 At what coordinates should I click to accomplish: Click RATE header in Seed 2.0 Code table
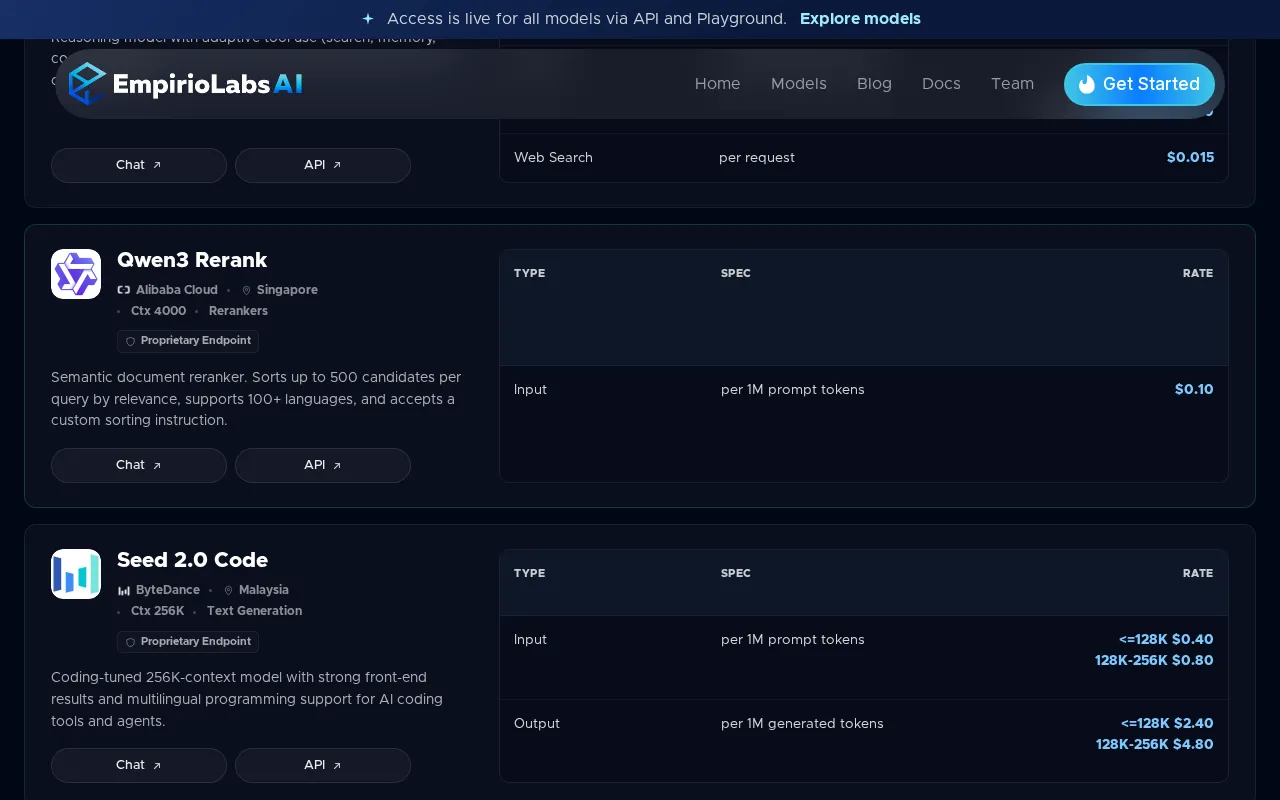tap(1198, 573)
